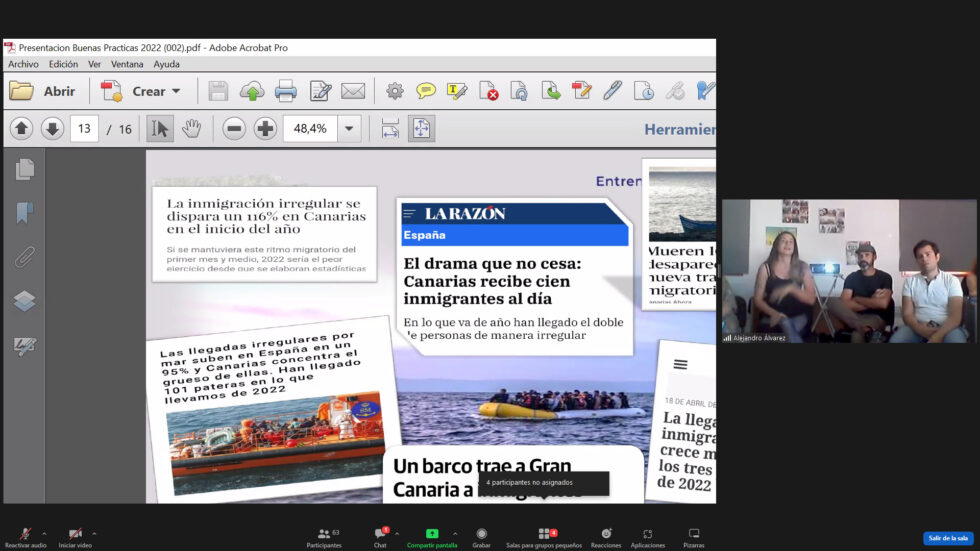Screen dimensions: 980x551
Task: Open the page thumbnails panel
Action: 25,170
